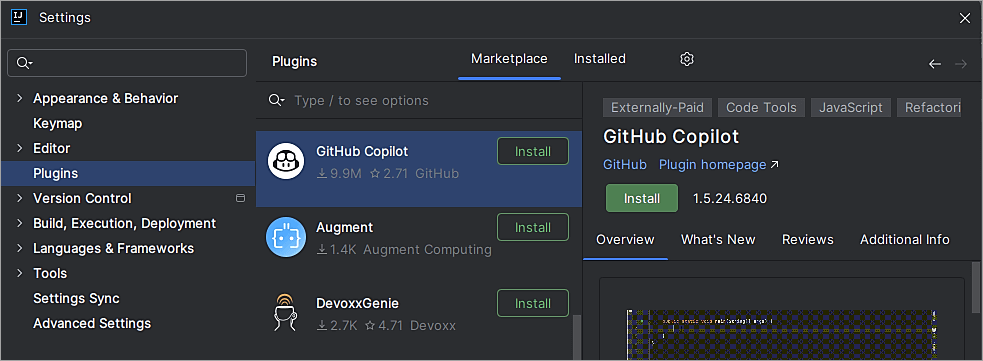Screen dimensions: 983x361
Task: Click the JavaScript tag
Action: click(x=851, y=108)
